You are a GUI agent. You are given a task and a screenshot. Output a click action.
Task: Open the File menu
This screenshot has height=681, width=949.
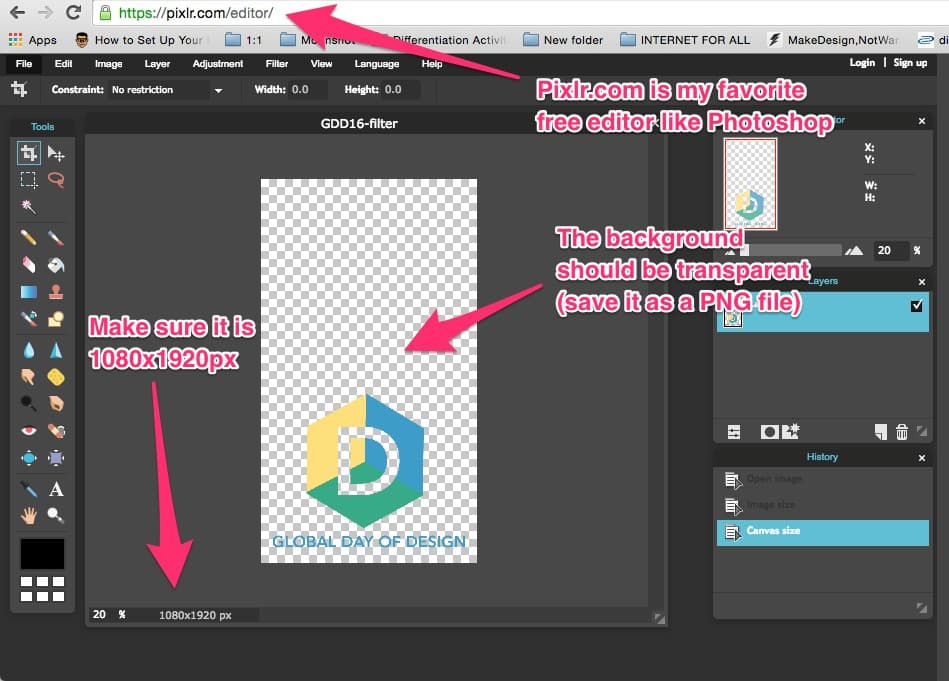[24, 64]
